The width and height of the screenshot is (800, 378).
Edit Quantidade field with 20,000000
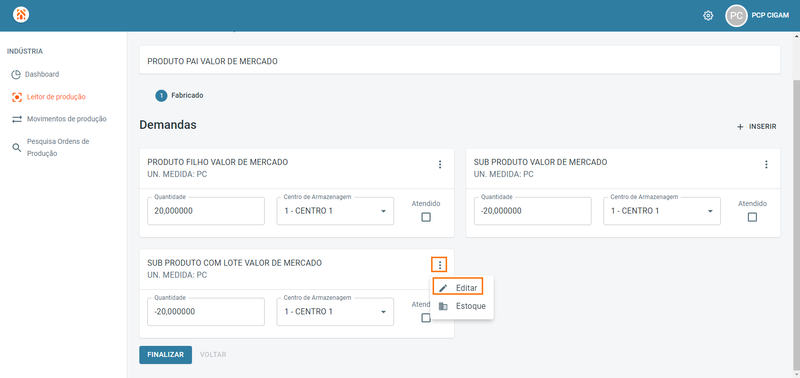[x=206, y=211]
